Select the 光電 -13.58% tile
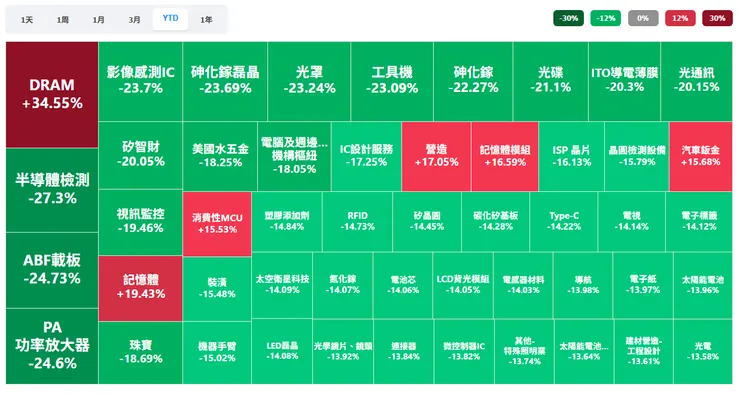 pyautogui.click(x=703, y=351)
